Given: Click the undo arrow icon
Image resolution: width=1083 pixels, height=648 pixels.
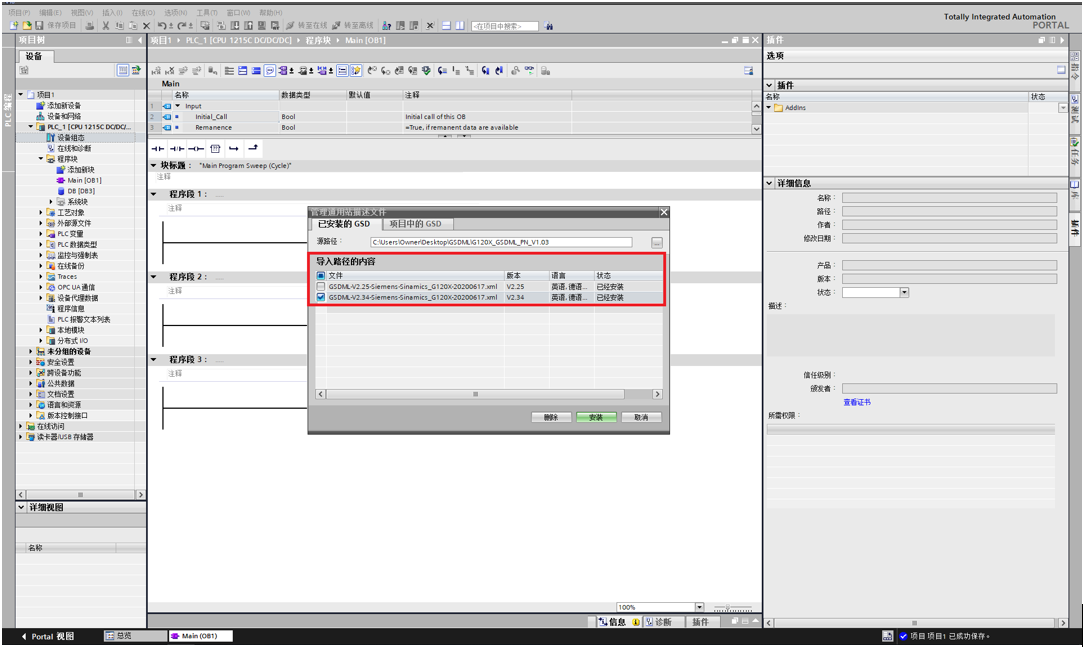Looking at the screenshot, I should 161,26.
